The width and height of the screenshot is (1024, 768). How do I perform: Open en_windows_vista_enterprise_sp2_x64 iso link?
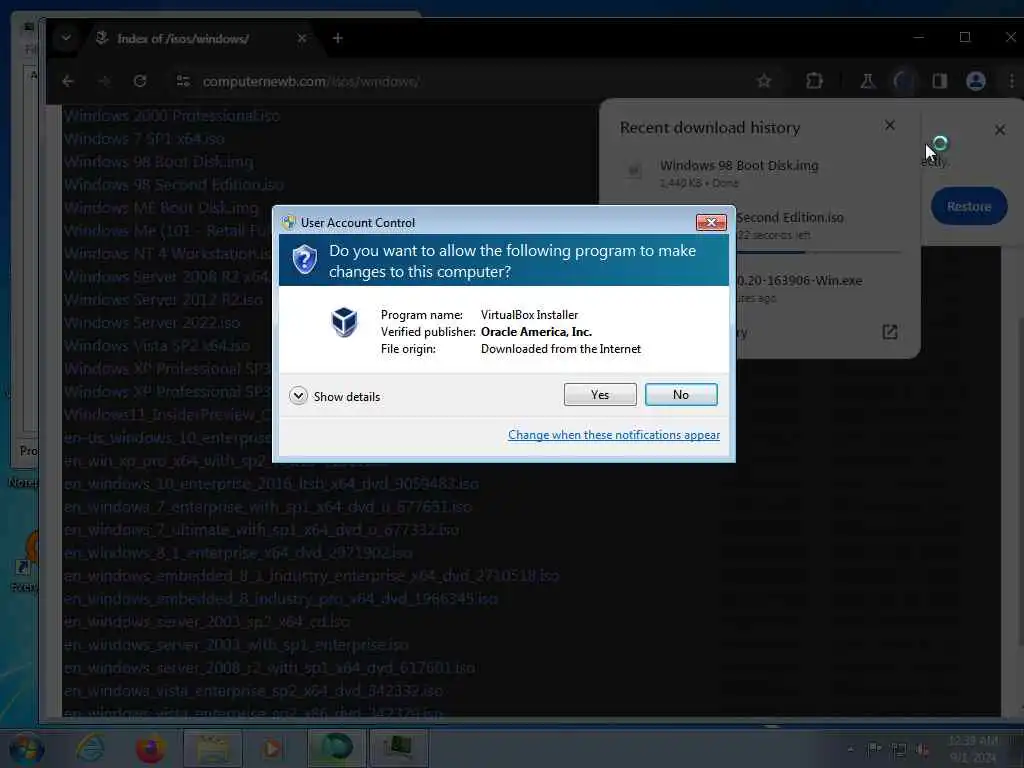253,691
